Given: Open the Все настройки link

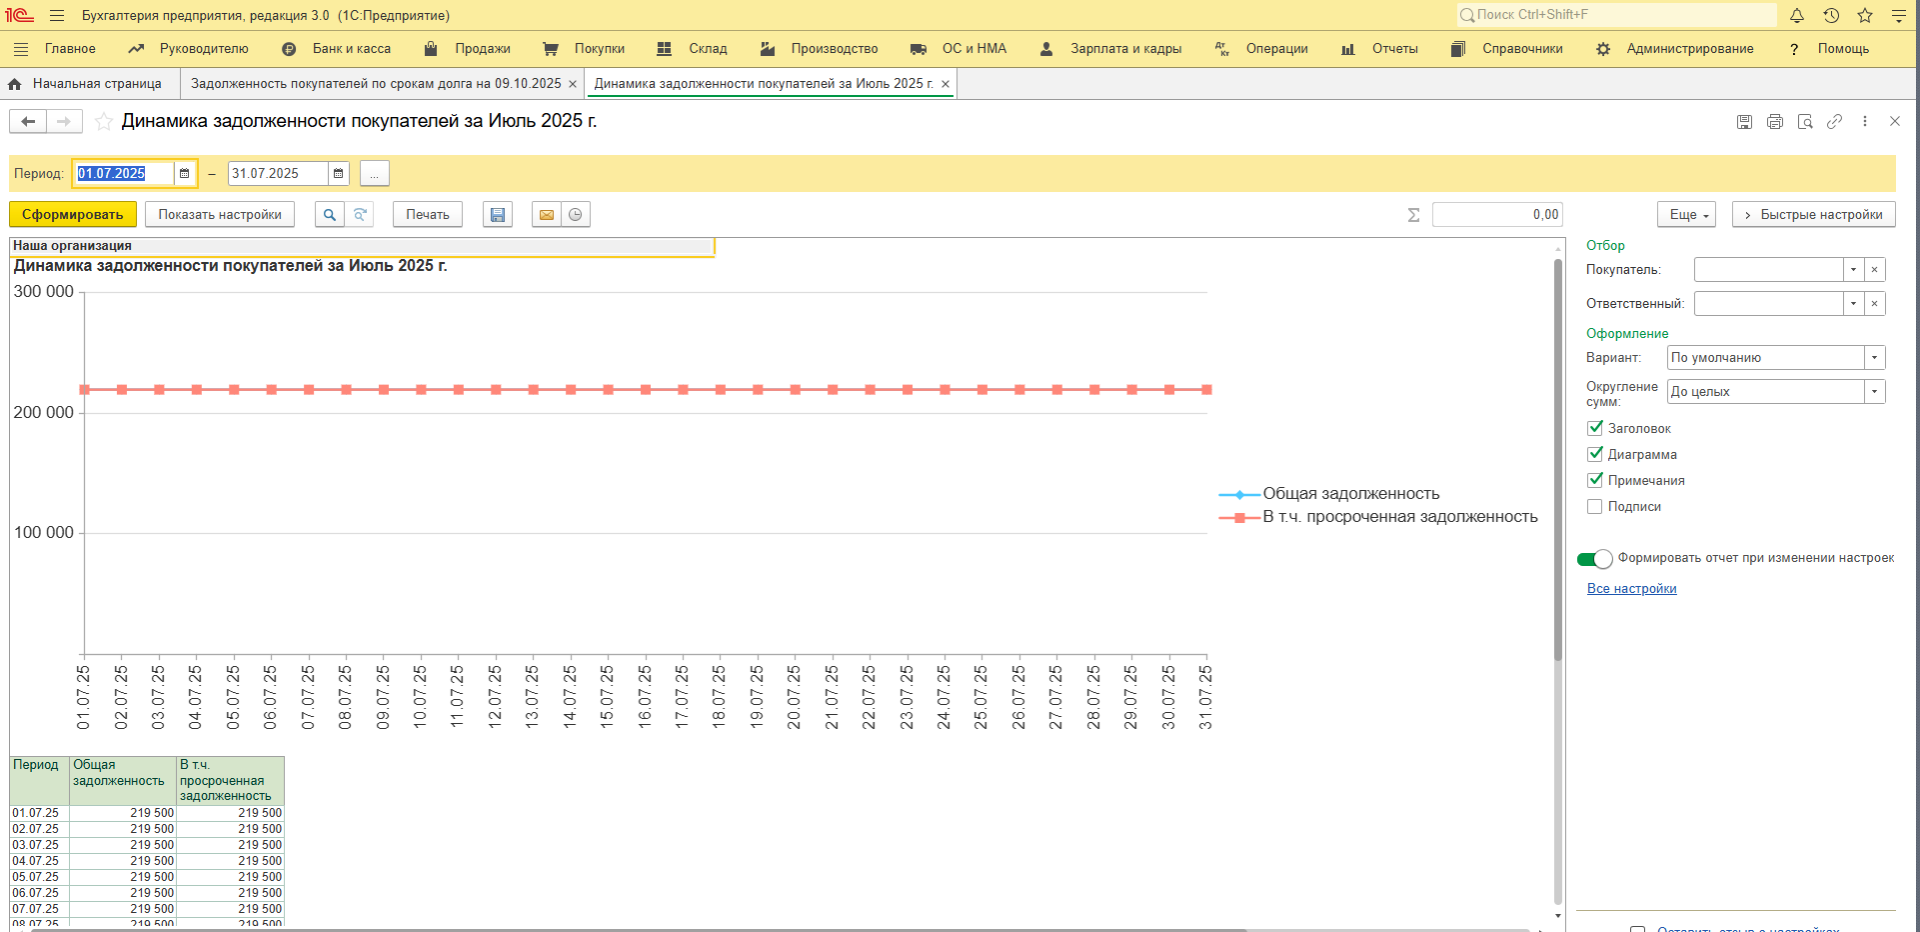Looking at the screenshot, I should click(x=1631, y=589).
